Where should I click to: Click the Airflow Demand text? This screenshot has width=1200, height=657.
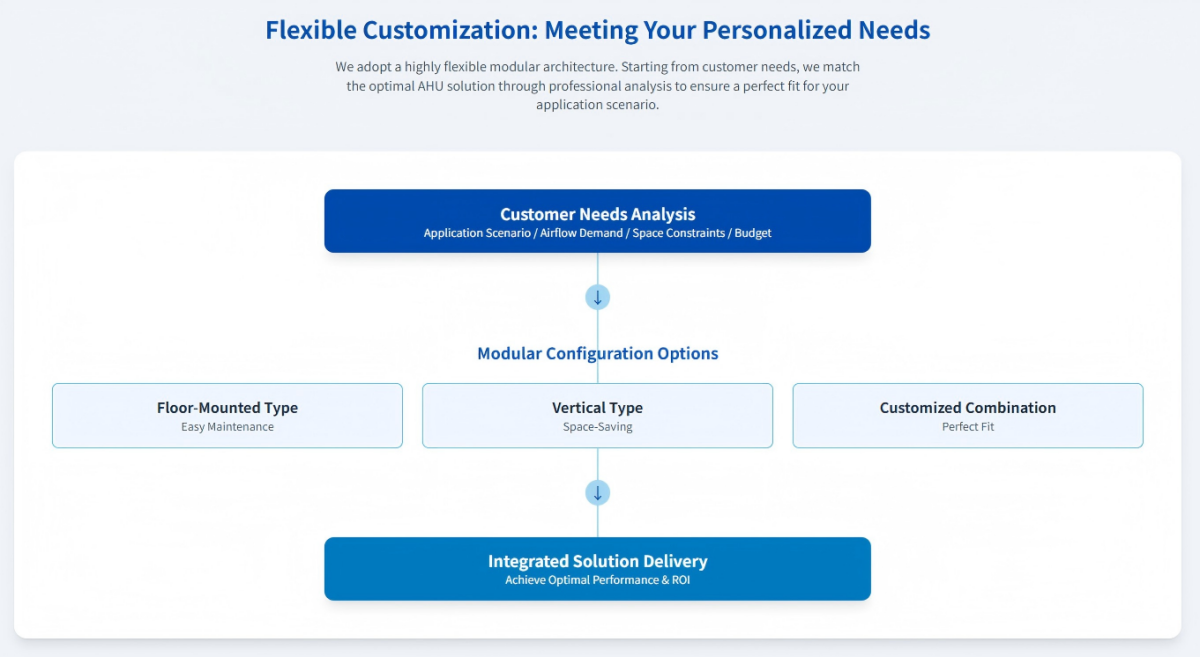pos(582,233)
